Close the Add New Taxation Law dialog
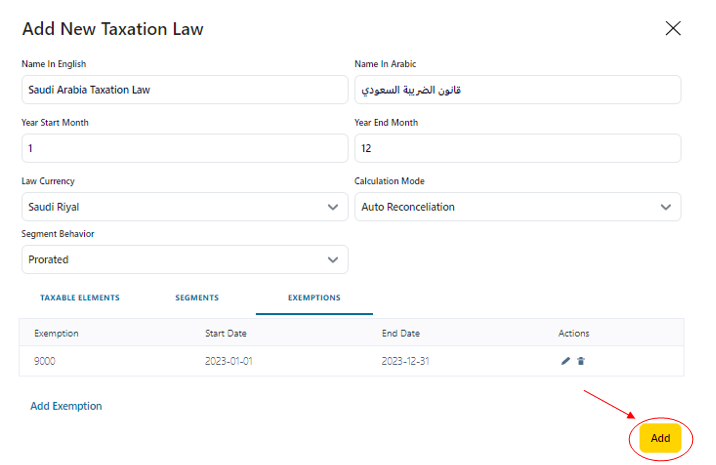The height and width of the screenshot is (465, 716). 673,28
